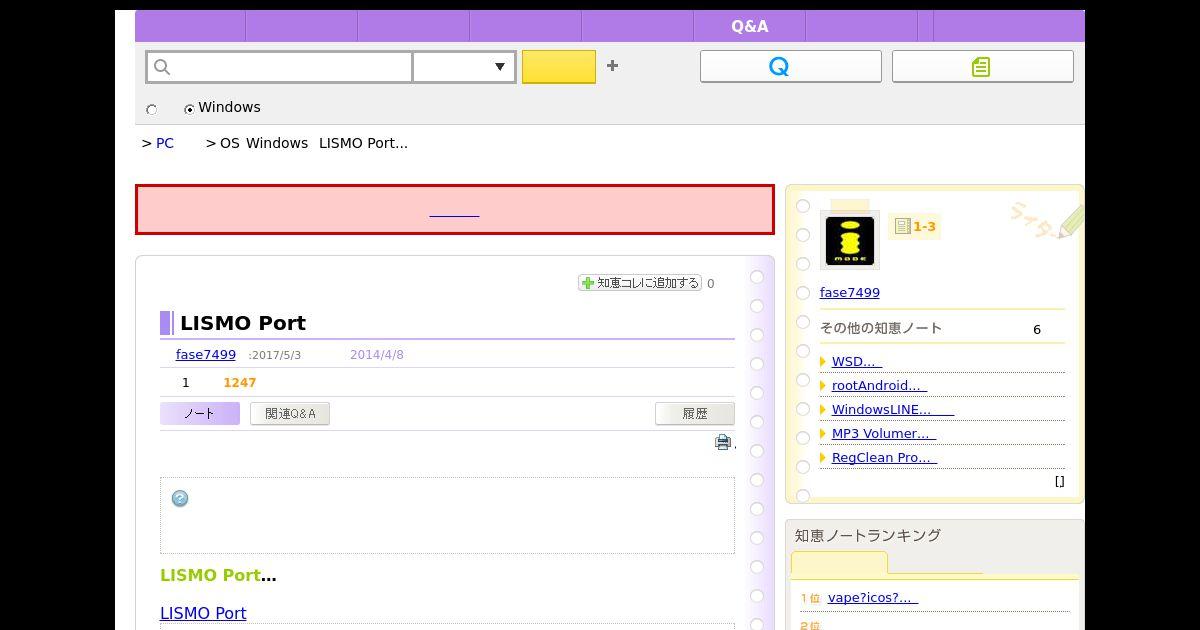The height and width of the screenshot is (630, 1200).
Task: Click その他の知恵ノート heading text
Action: point(881,328)
